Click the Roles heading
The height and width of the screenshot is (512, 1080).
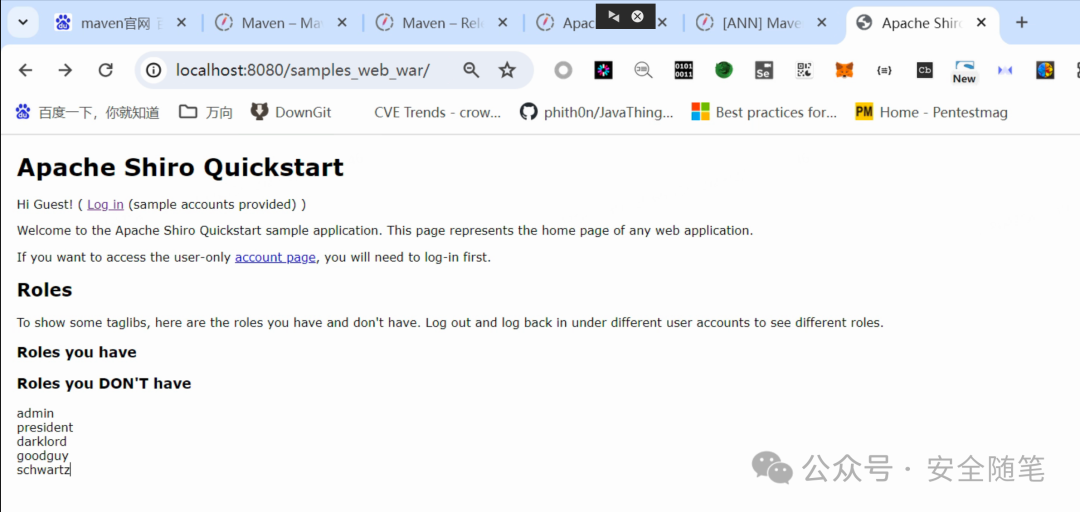[x=44, y=290]
